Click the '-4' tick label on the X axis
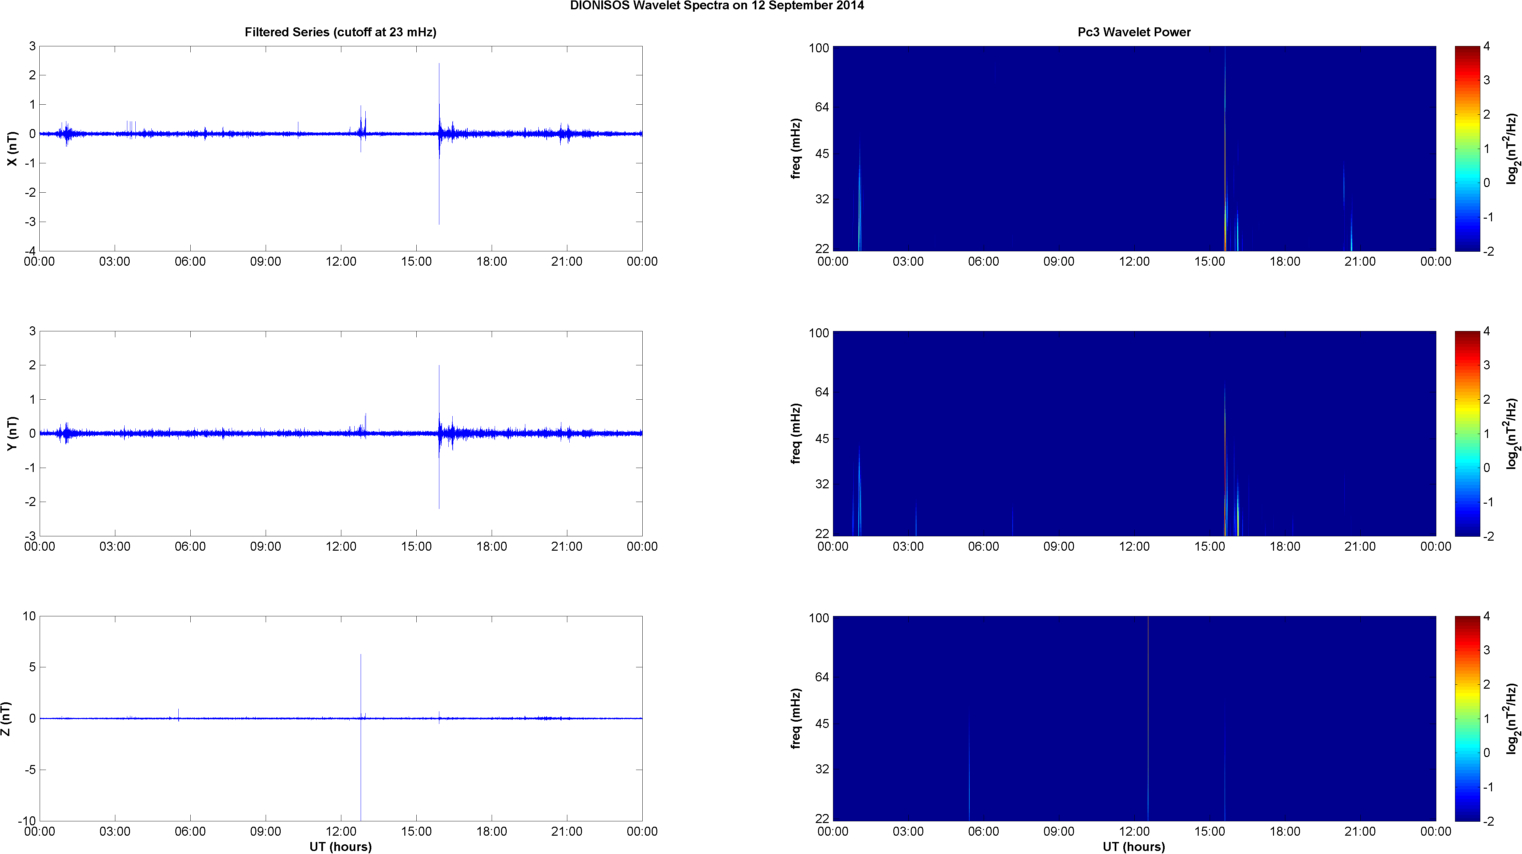This screenshot has height=854, width=1522. point(30,252)
